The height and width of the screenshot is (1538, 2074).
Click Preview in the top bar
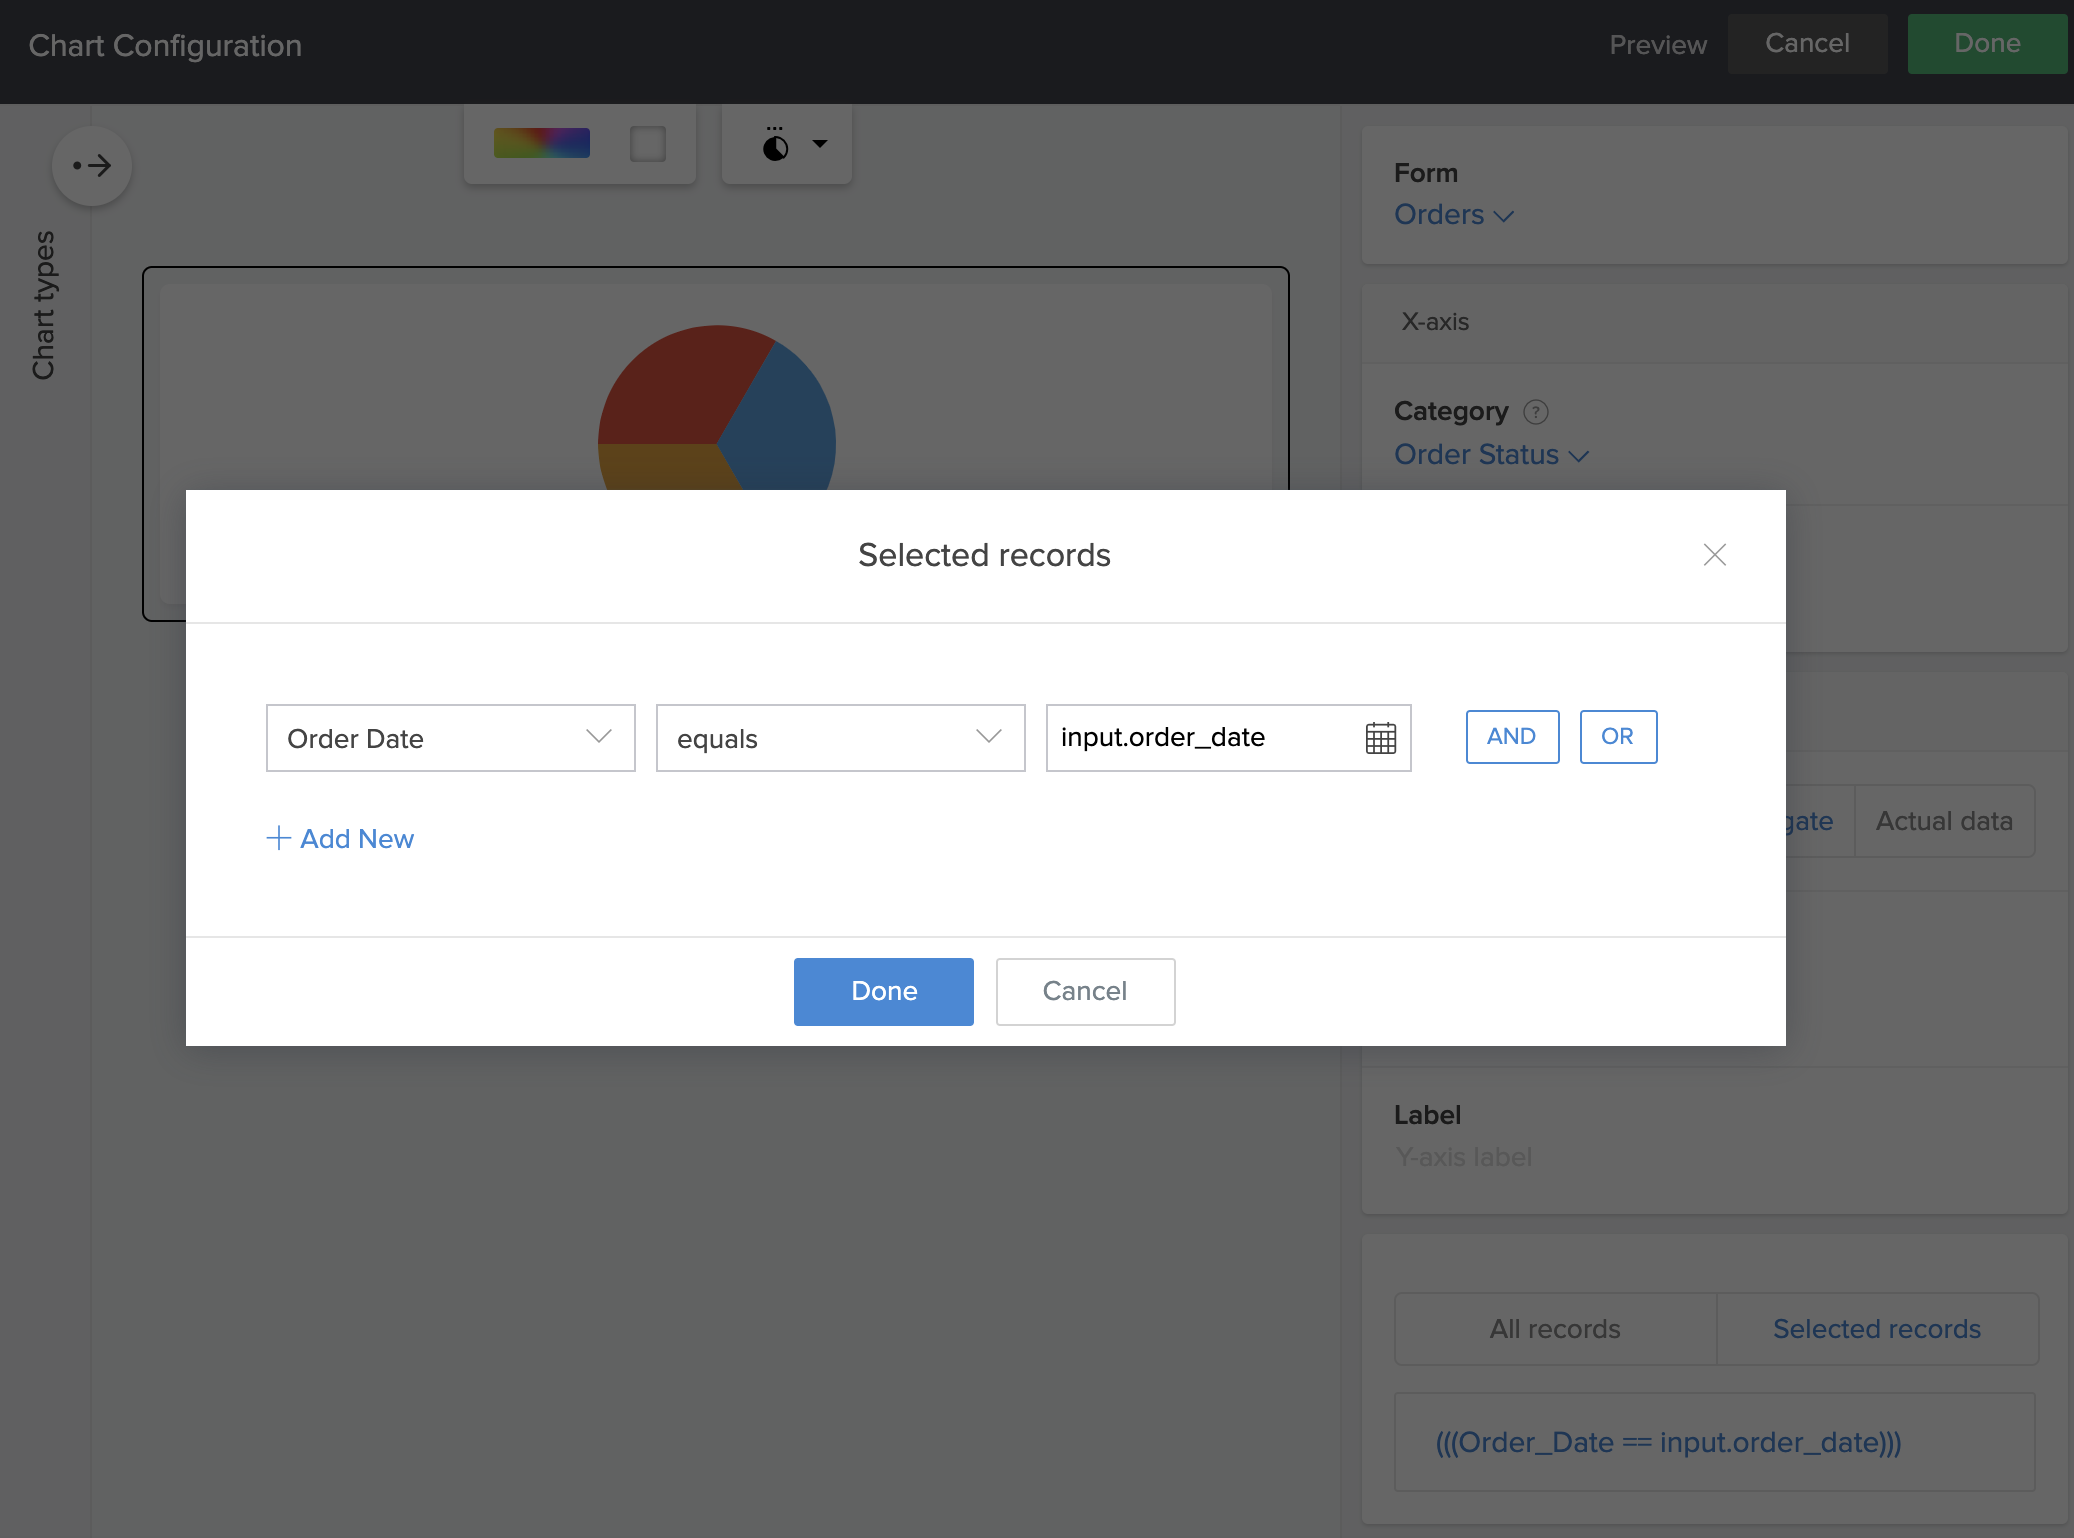pos(1657,45)
